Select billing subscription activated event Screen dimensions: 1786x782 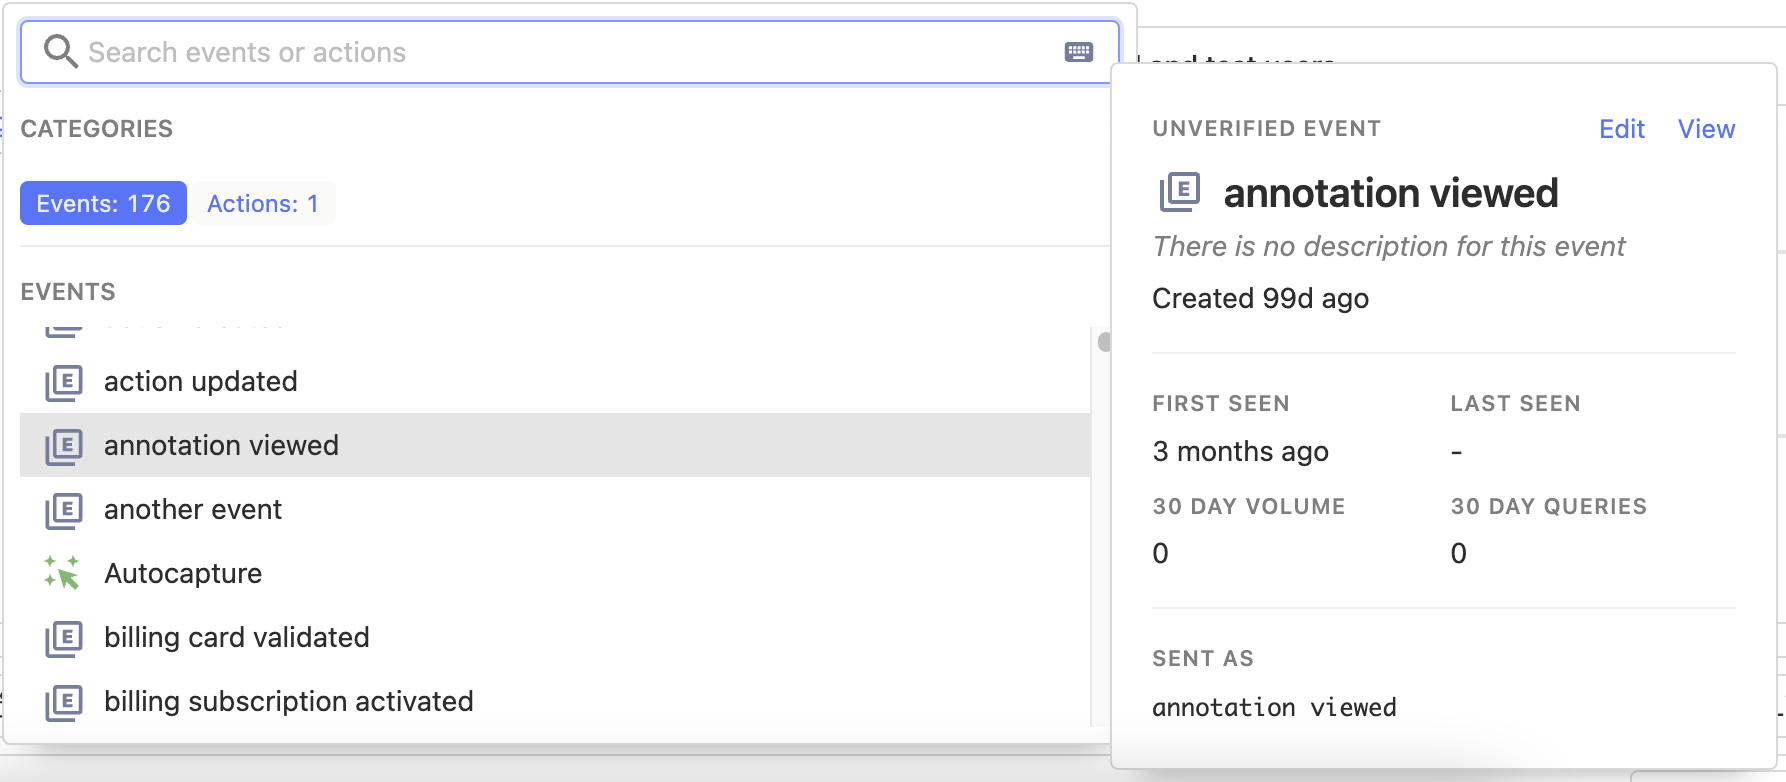click(x=289, y=702)
